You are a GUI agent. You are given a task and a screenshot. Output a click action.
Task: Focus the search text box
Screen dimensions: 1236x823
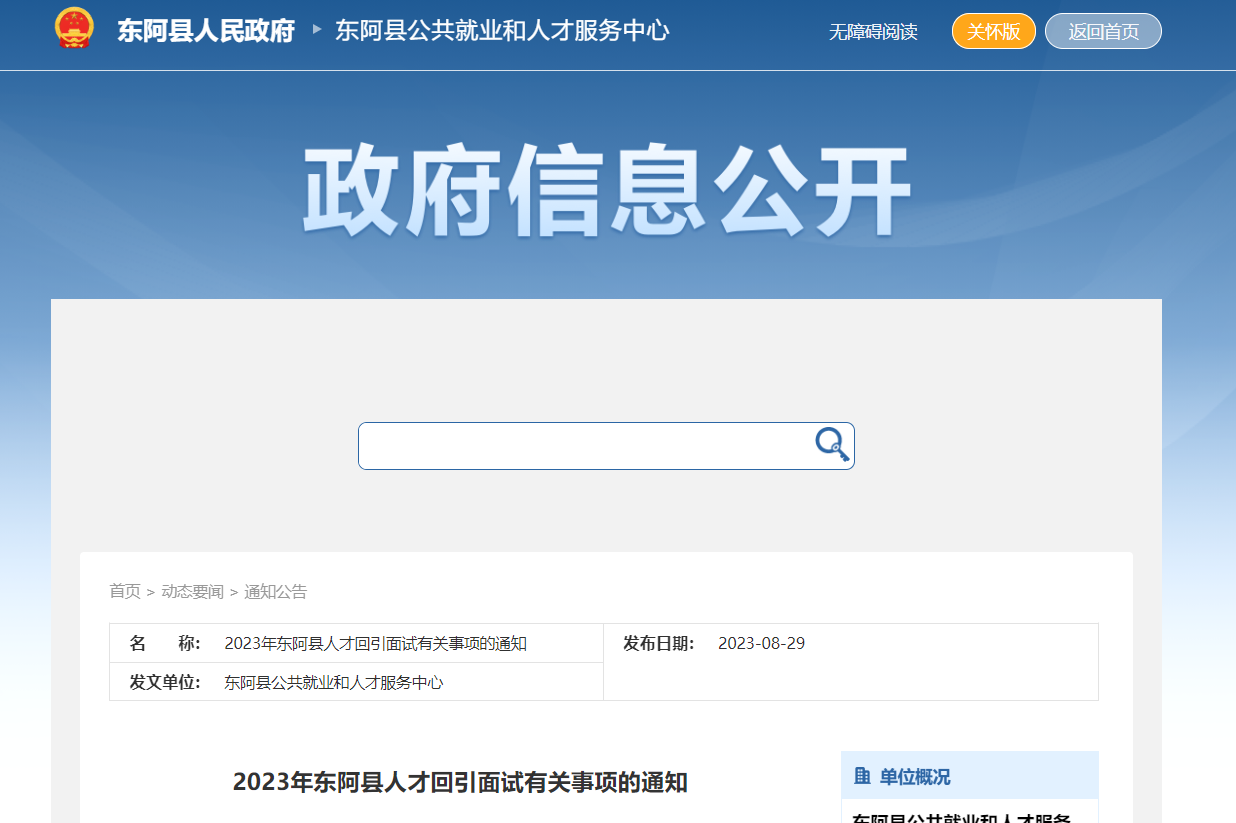(585, 446)
